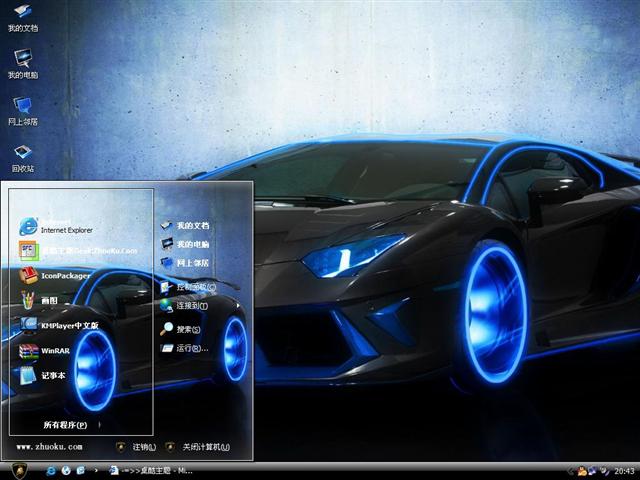Viewport: 640px width, 480px height.
Task: Click the 20:43 system clock
Action: click(x=624, y=471)
